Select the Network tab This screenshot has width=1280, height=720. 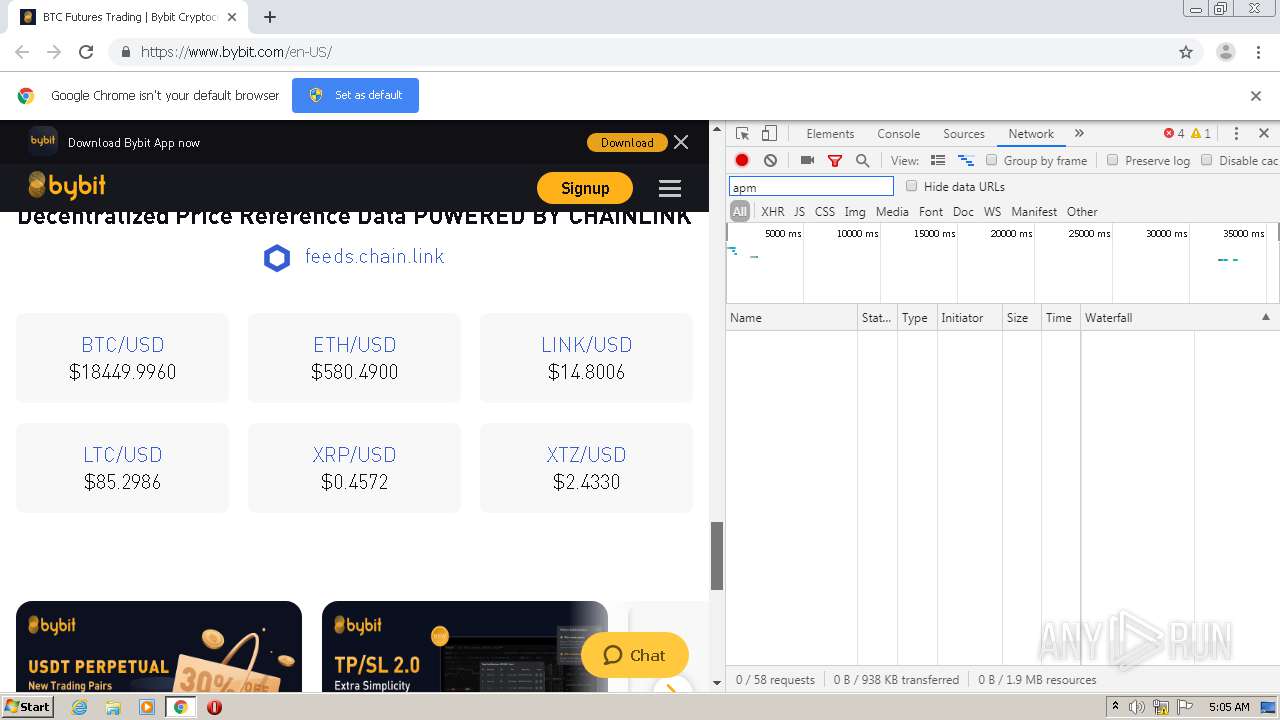[x=1031, y=134]
